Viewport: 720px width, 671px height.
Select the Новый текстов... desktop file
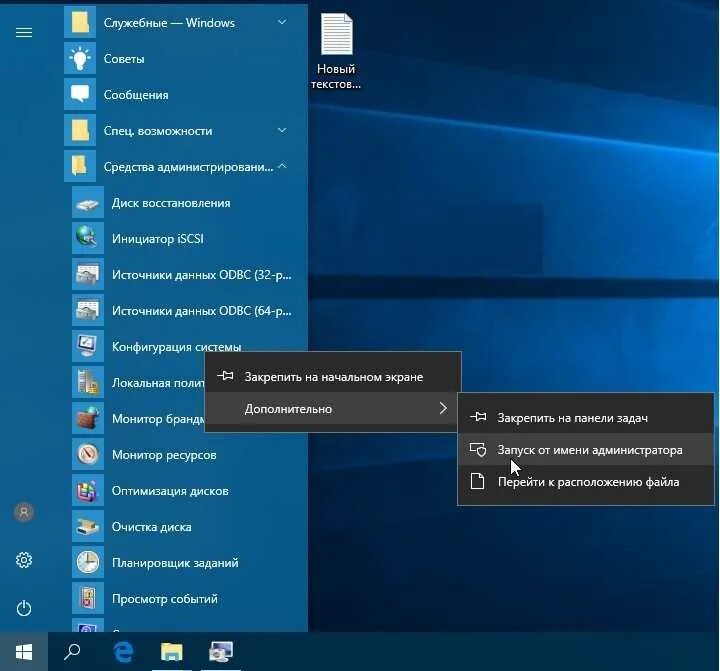[x=337, y=51]
